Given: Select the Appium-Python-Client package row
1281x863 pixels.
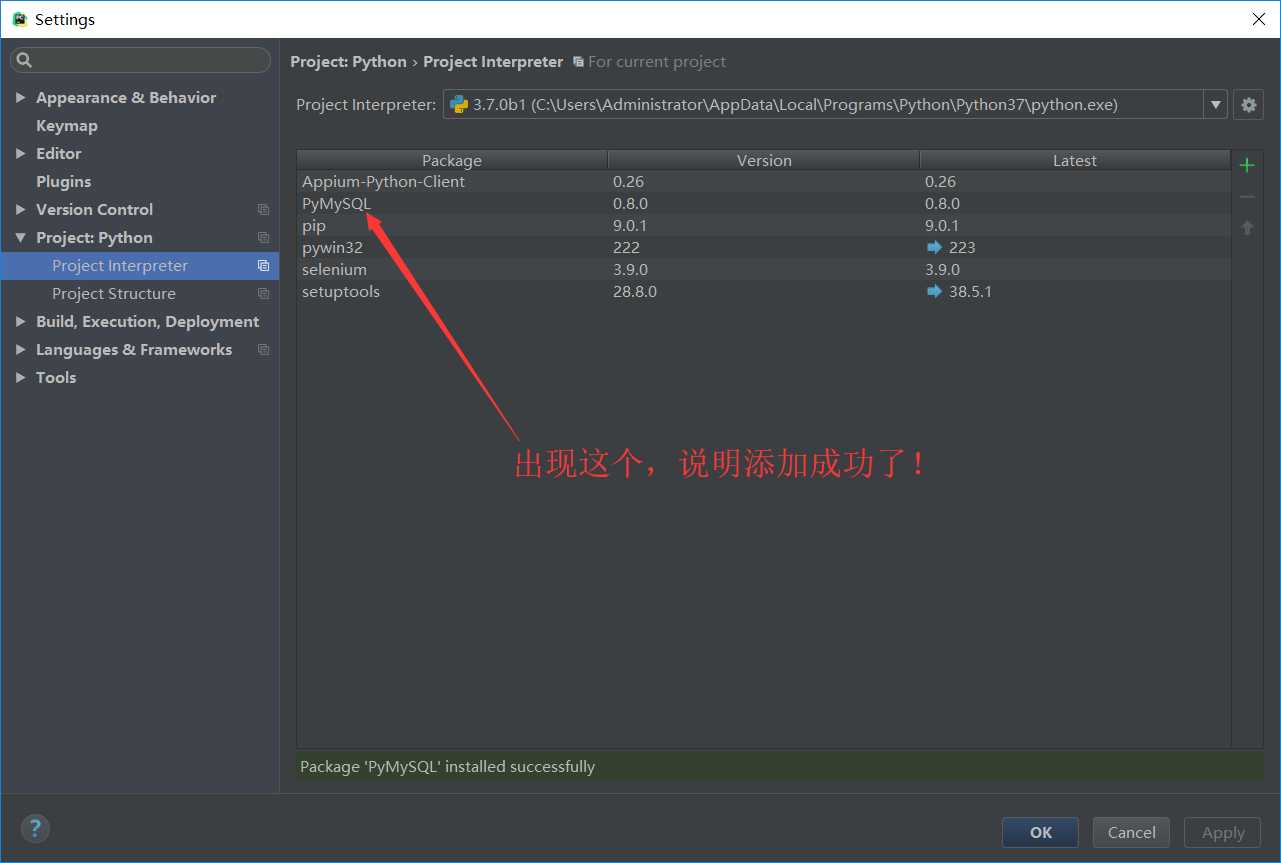Looking at the screenshot, I should pyautogui.click(x=764, y=181).
